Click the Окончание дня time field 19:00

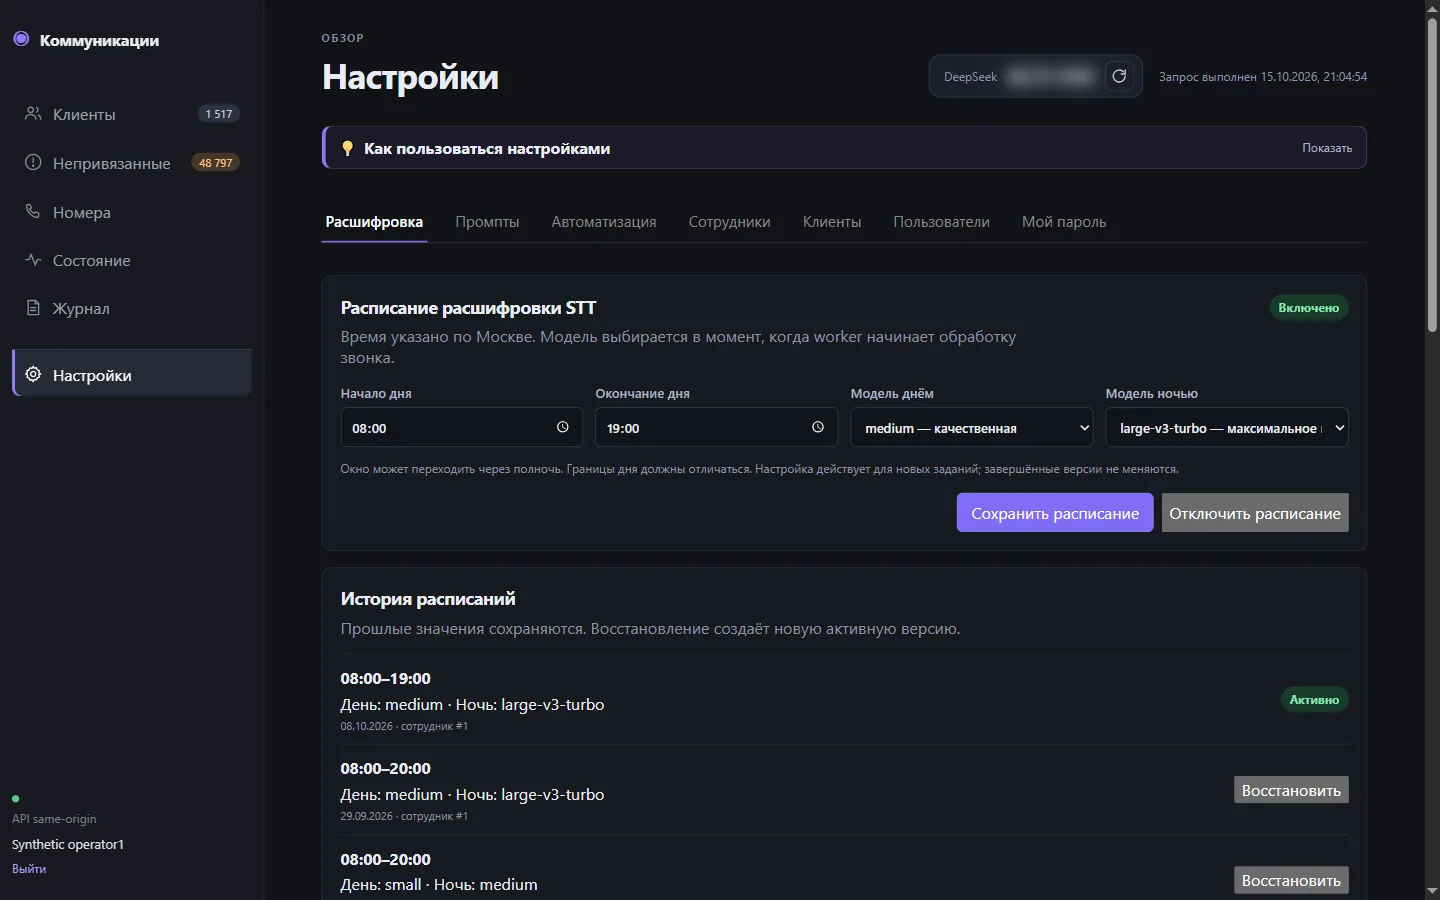click(716, 427)
